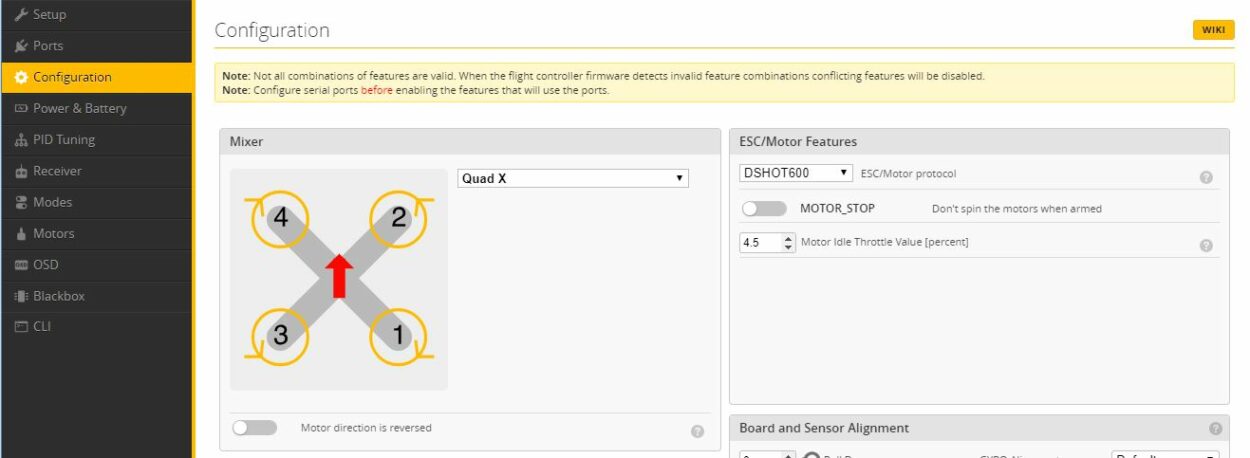Toggle Motor direction is reversed switch
The width and height of the screenshot is (1250, 458).
click(254, 428)
